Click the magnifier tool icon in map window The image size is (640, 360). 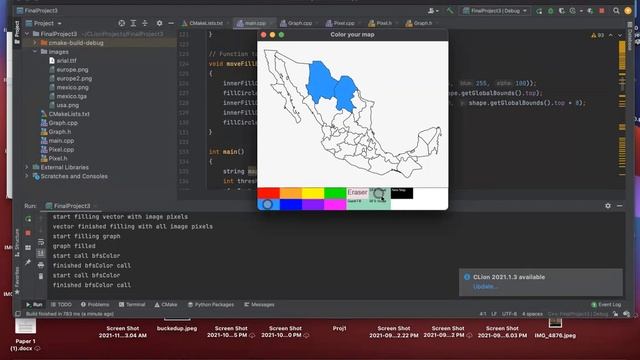[x=379, y=193]
